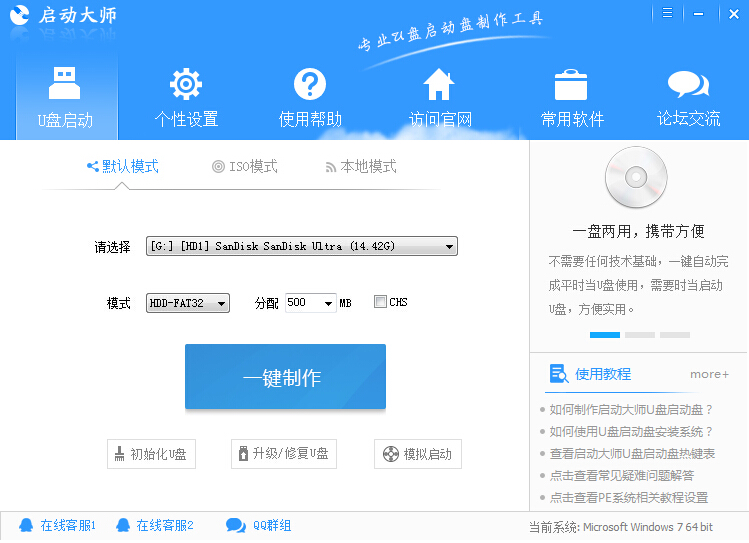Open the more+ tutorials link
The width and height of the screenshot is (749, 543).
pos(709,374)
